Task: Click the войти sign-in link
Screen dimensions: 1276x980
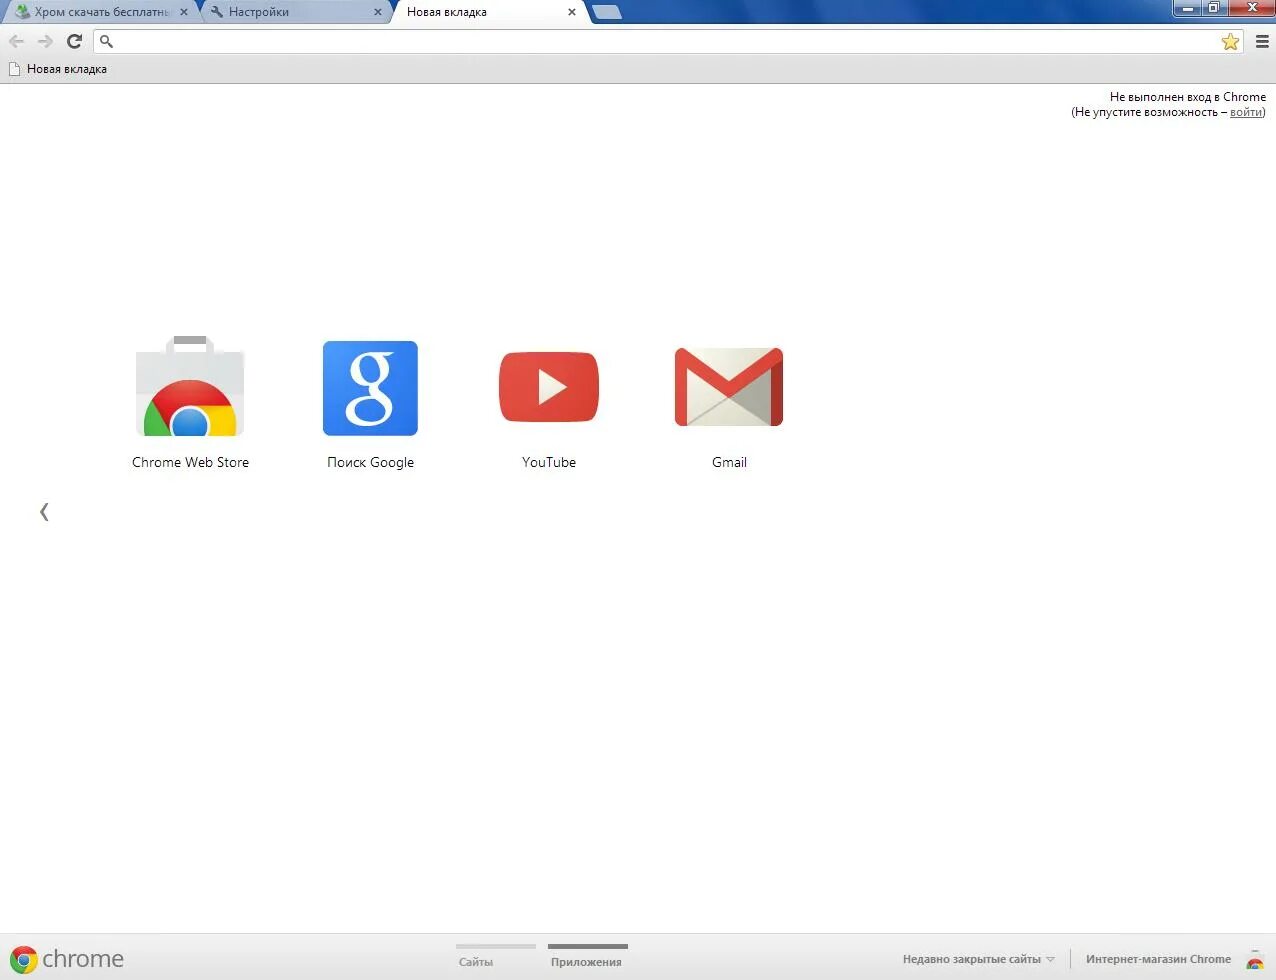Action: 1245,112
